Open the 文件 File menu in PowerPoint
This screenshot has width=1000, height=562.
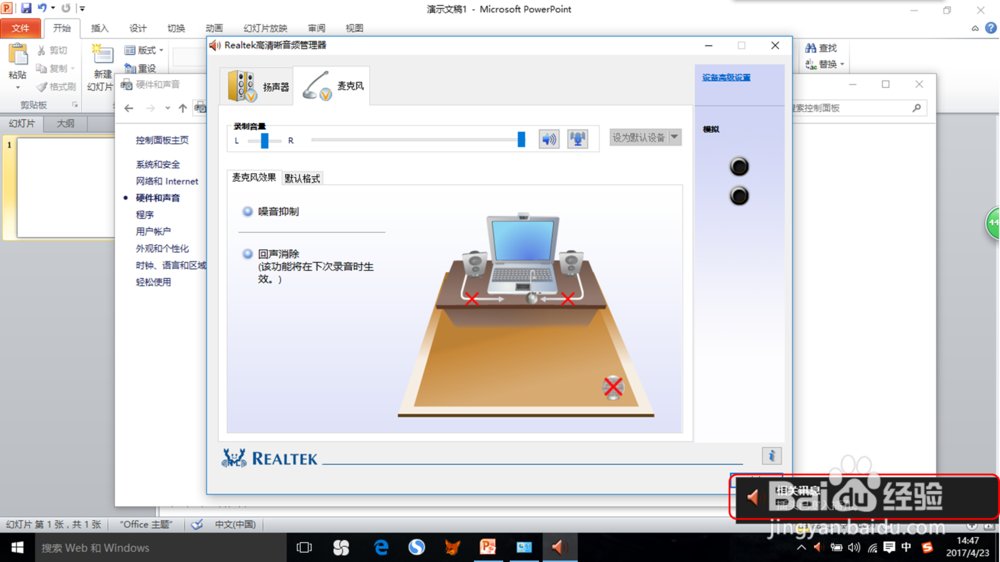point(20,28)
